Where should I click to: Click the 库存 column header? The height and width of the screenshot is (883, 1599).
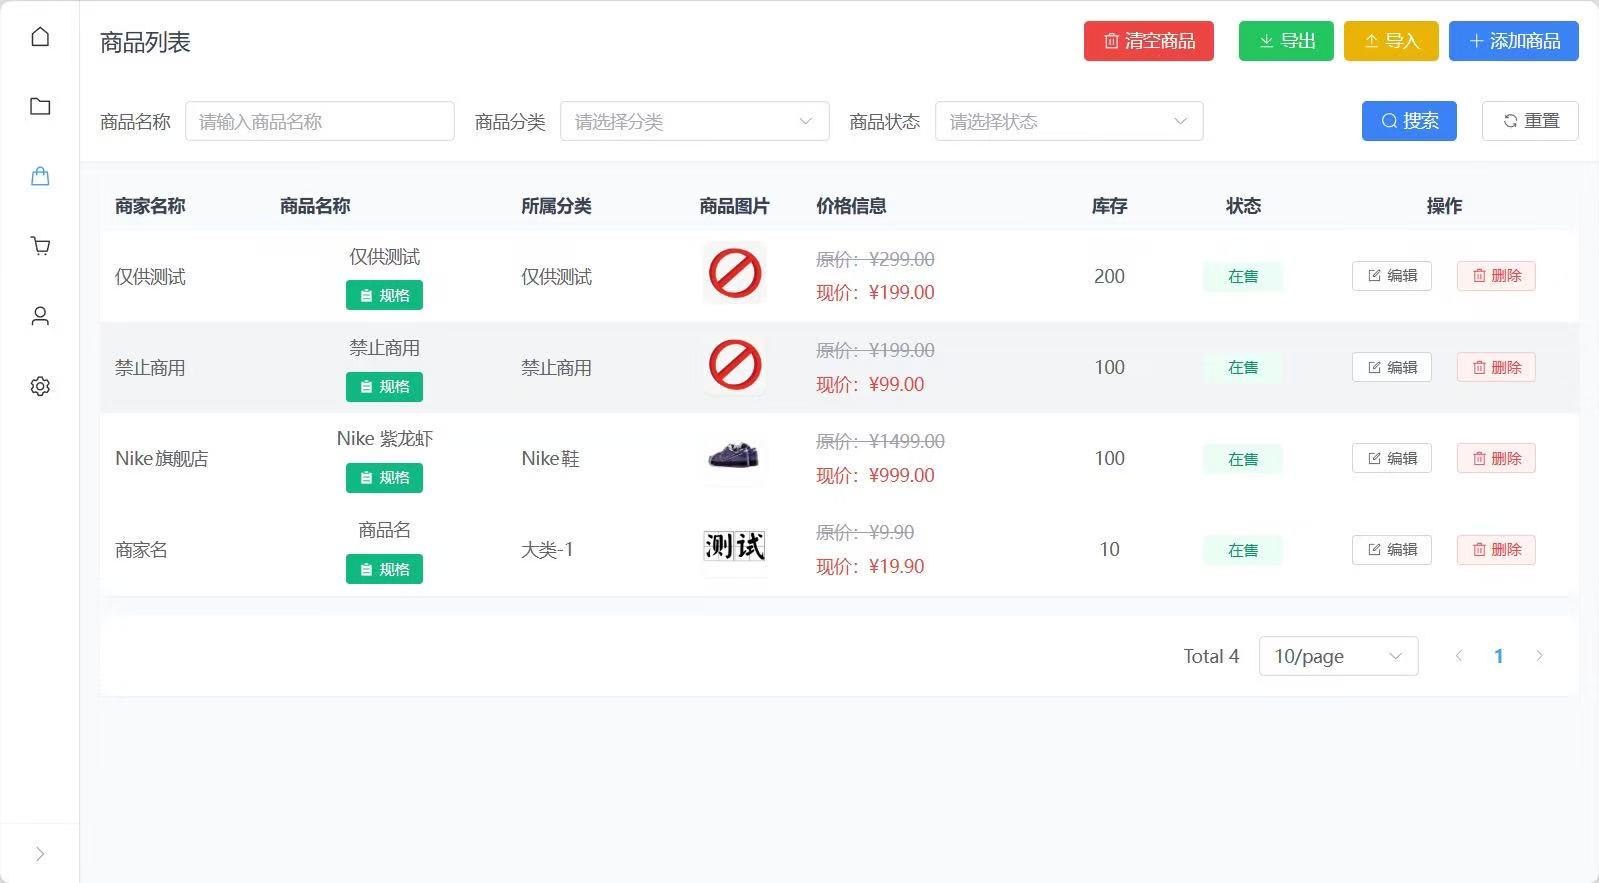coord(1109,206)
